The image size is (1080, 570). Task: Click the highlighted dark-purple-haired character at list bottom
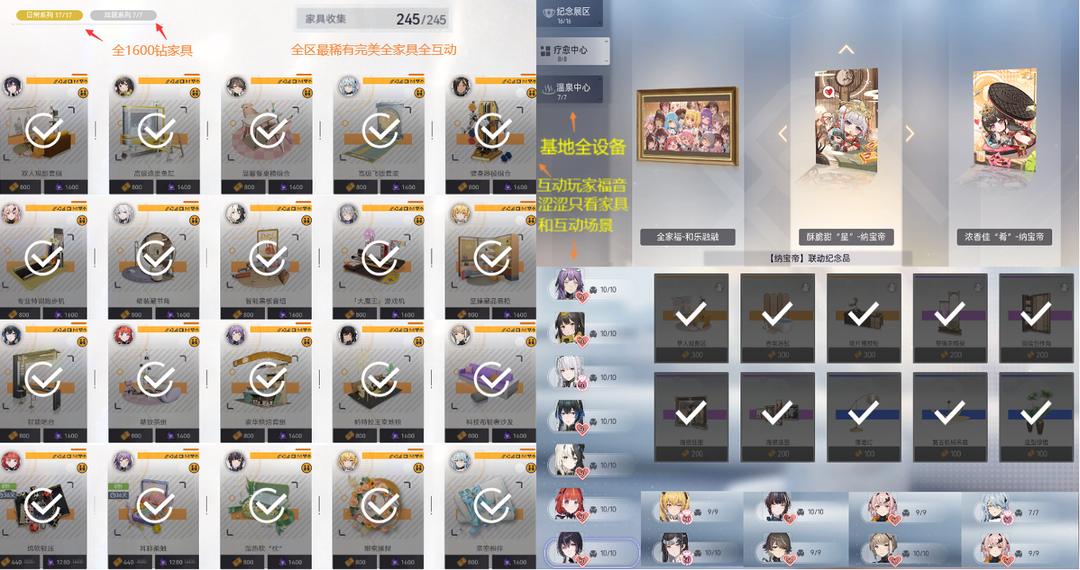[x=590, y=551]
